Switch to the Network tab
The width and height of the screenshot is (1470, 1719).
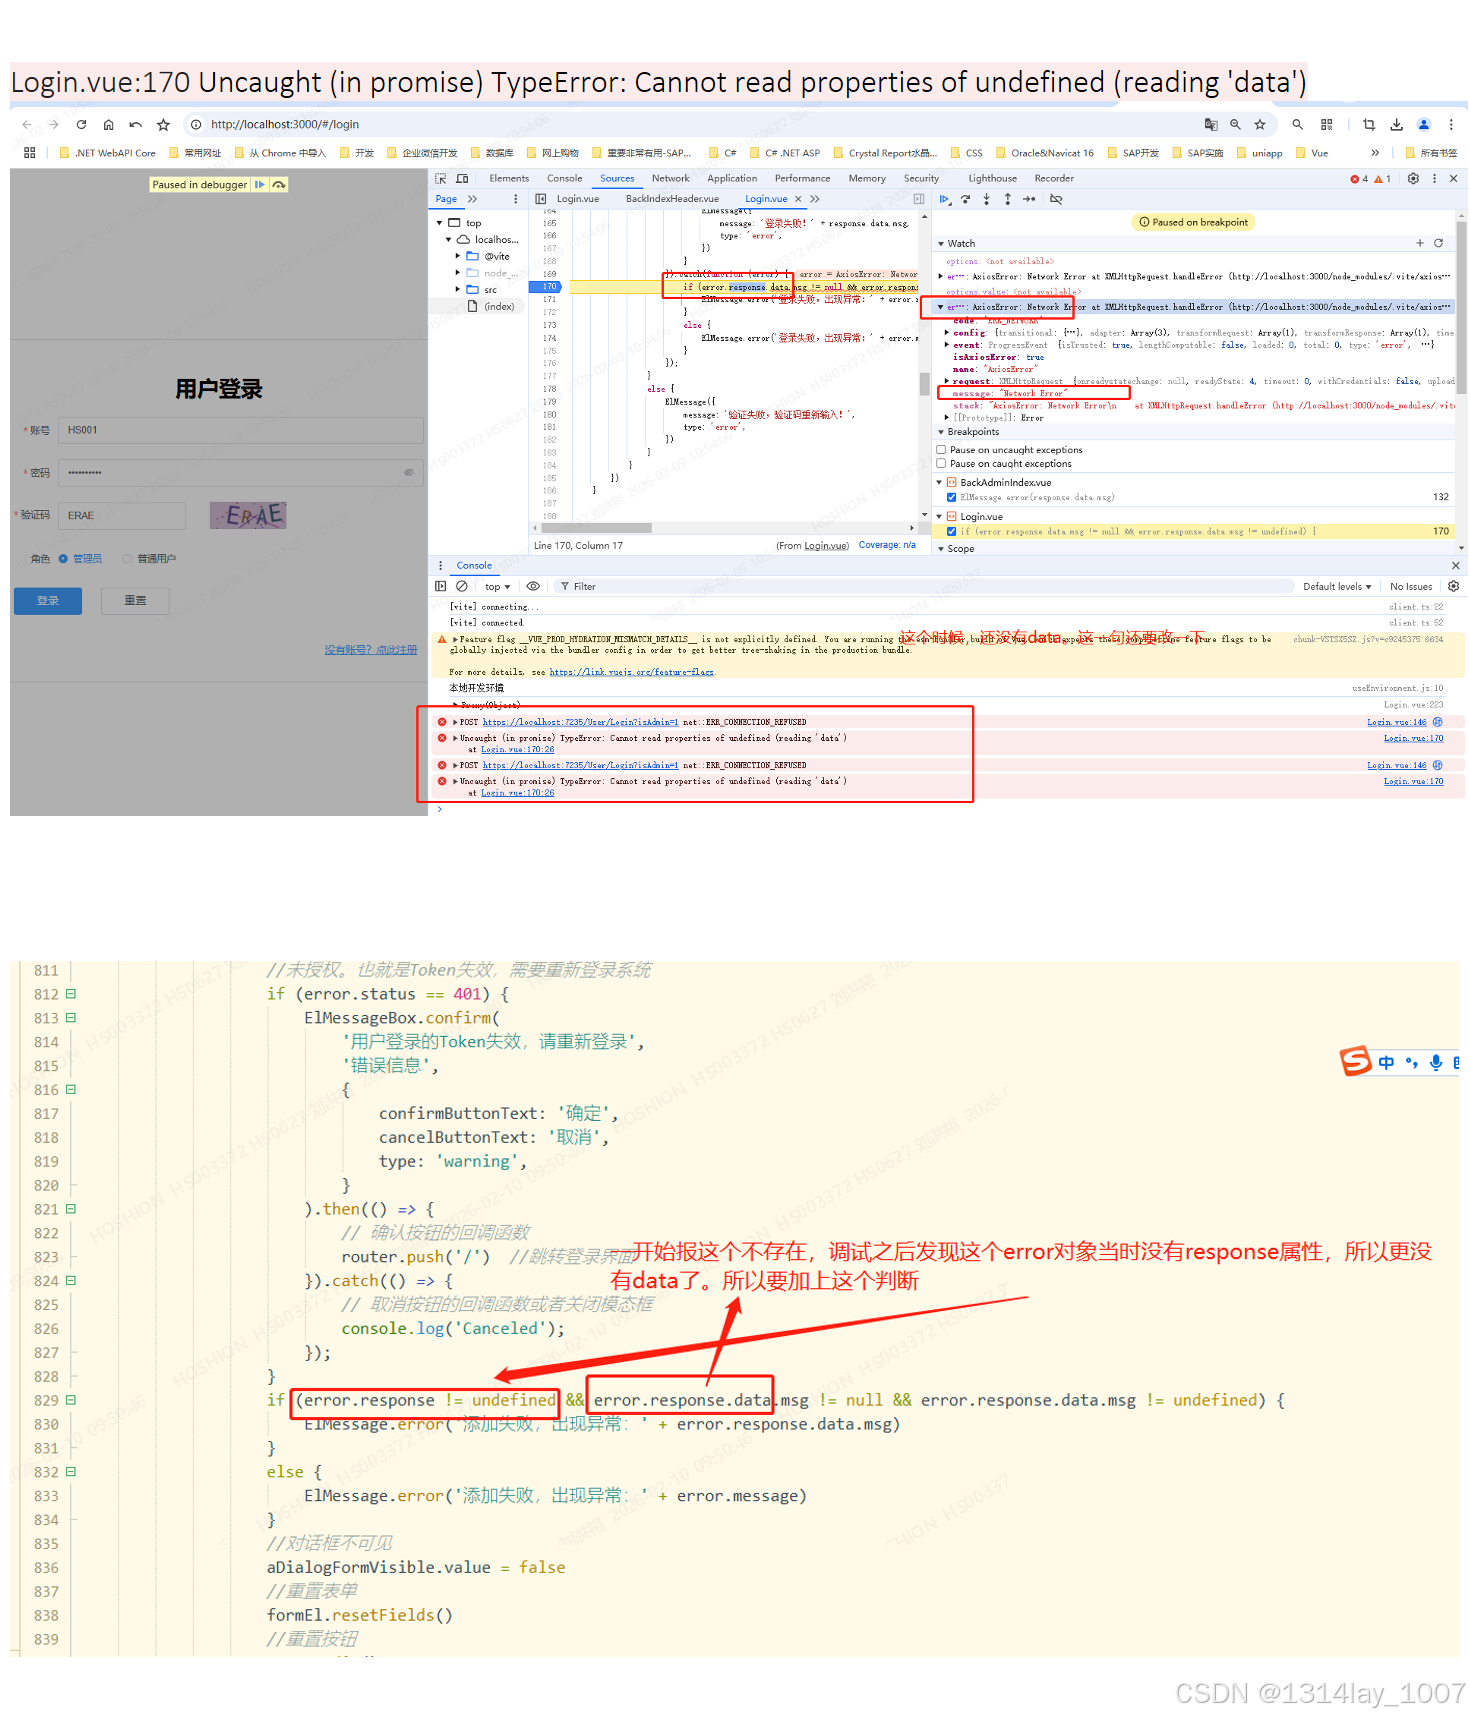click(671, 178)
